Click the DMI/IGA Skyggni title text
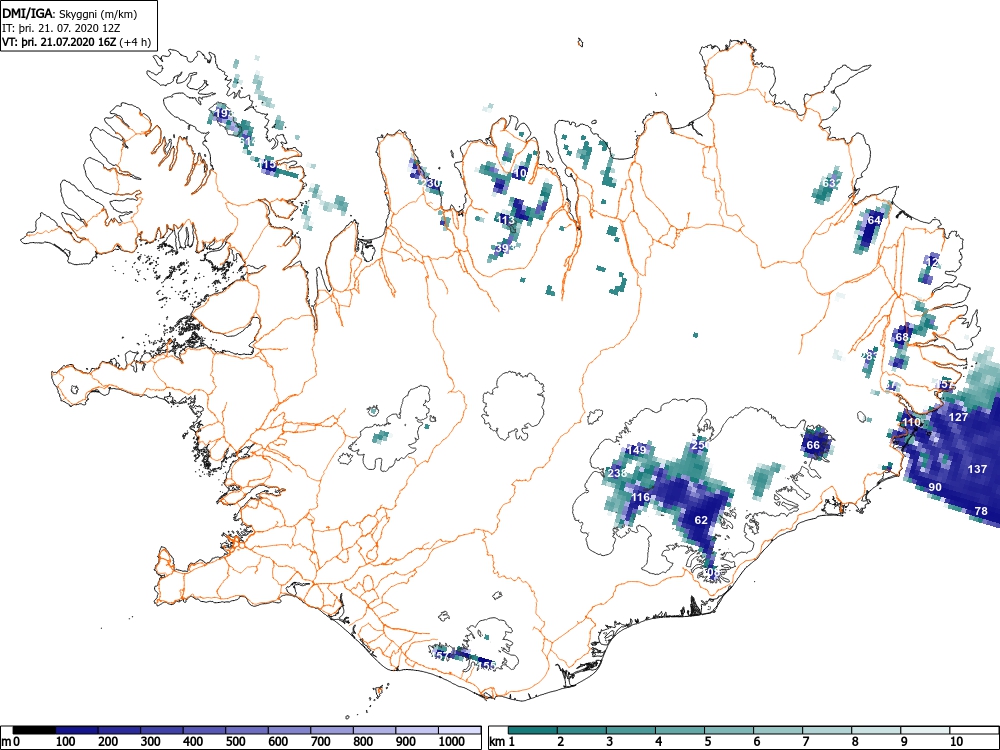The width and height of the screenshot is (1000, 750). (x=70, y=13)
